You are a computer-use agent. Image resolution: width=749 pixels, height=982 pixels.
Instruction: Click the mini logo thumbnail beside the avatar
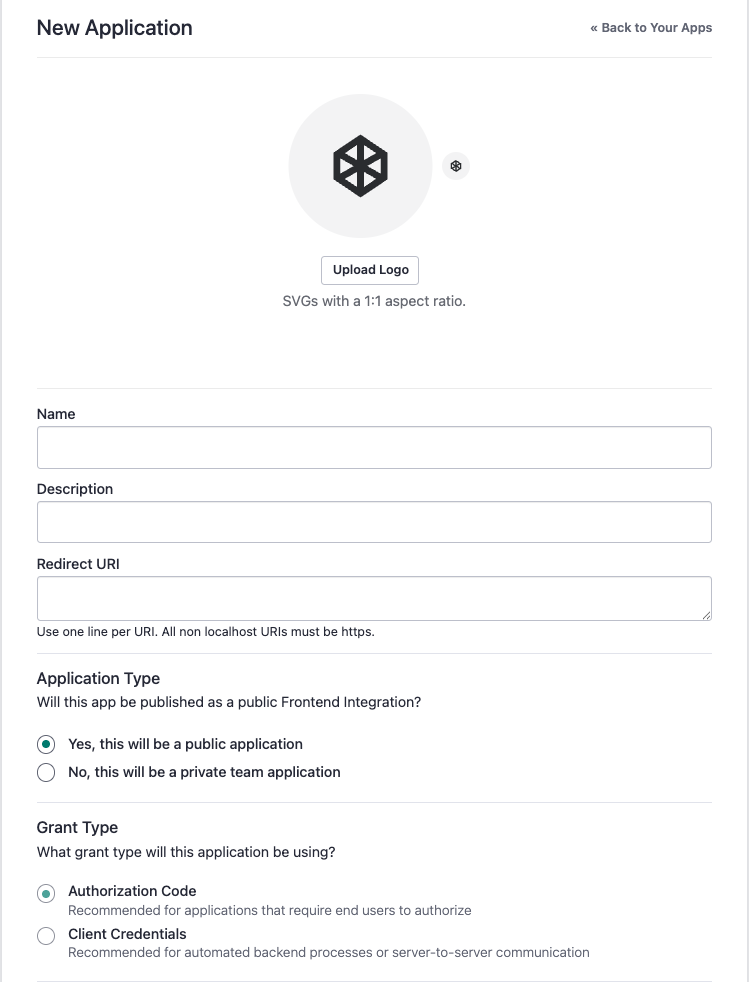456,166
